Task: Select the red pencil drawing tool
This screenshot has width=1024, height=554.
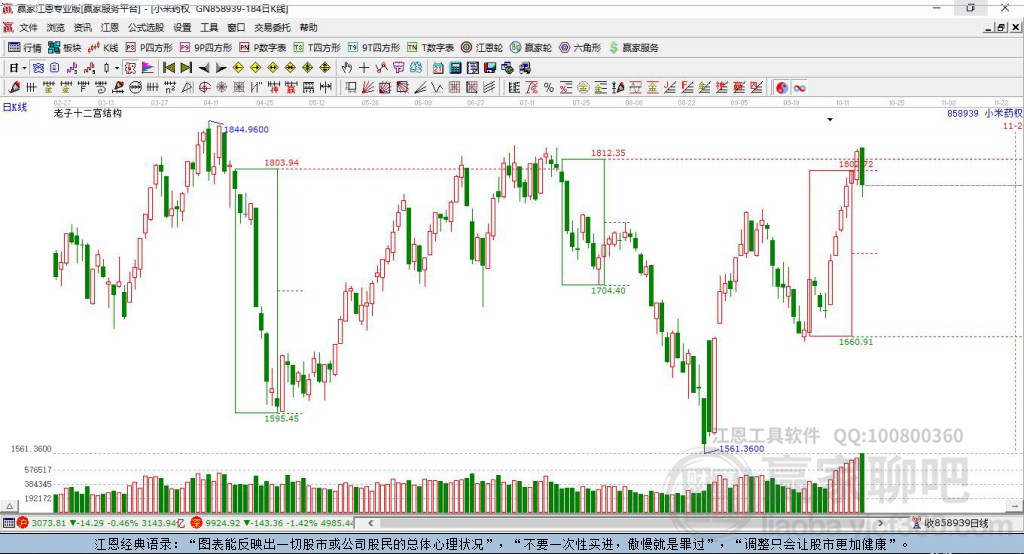Action: tap(14, 87)
